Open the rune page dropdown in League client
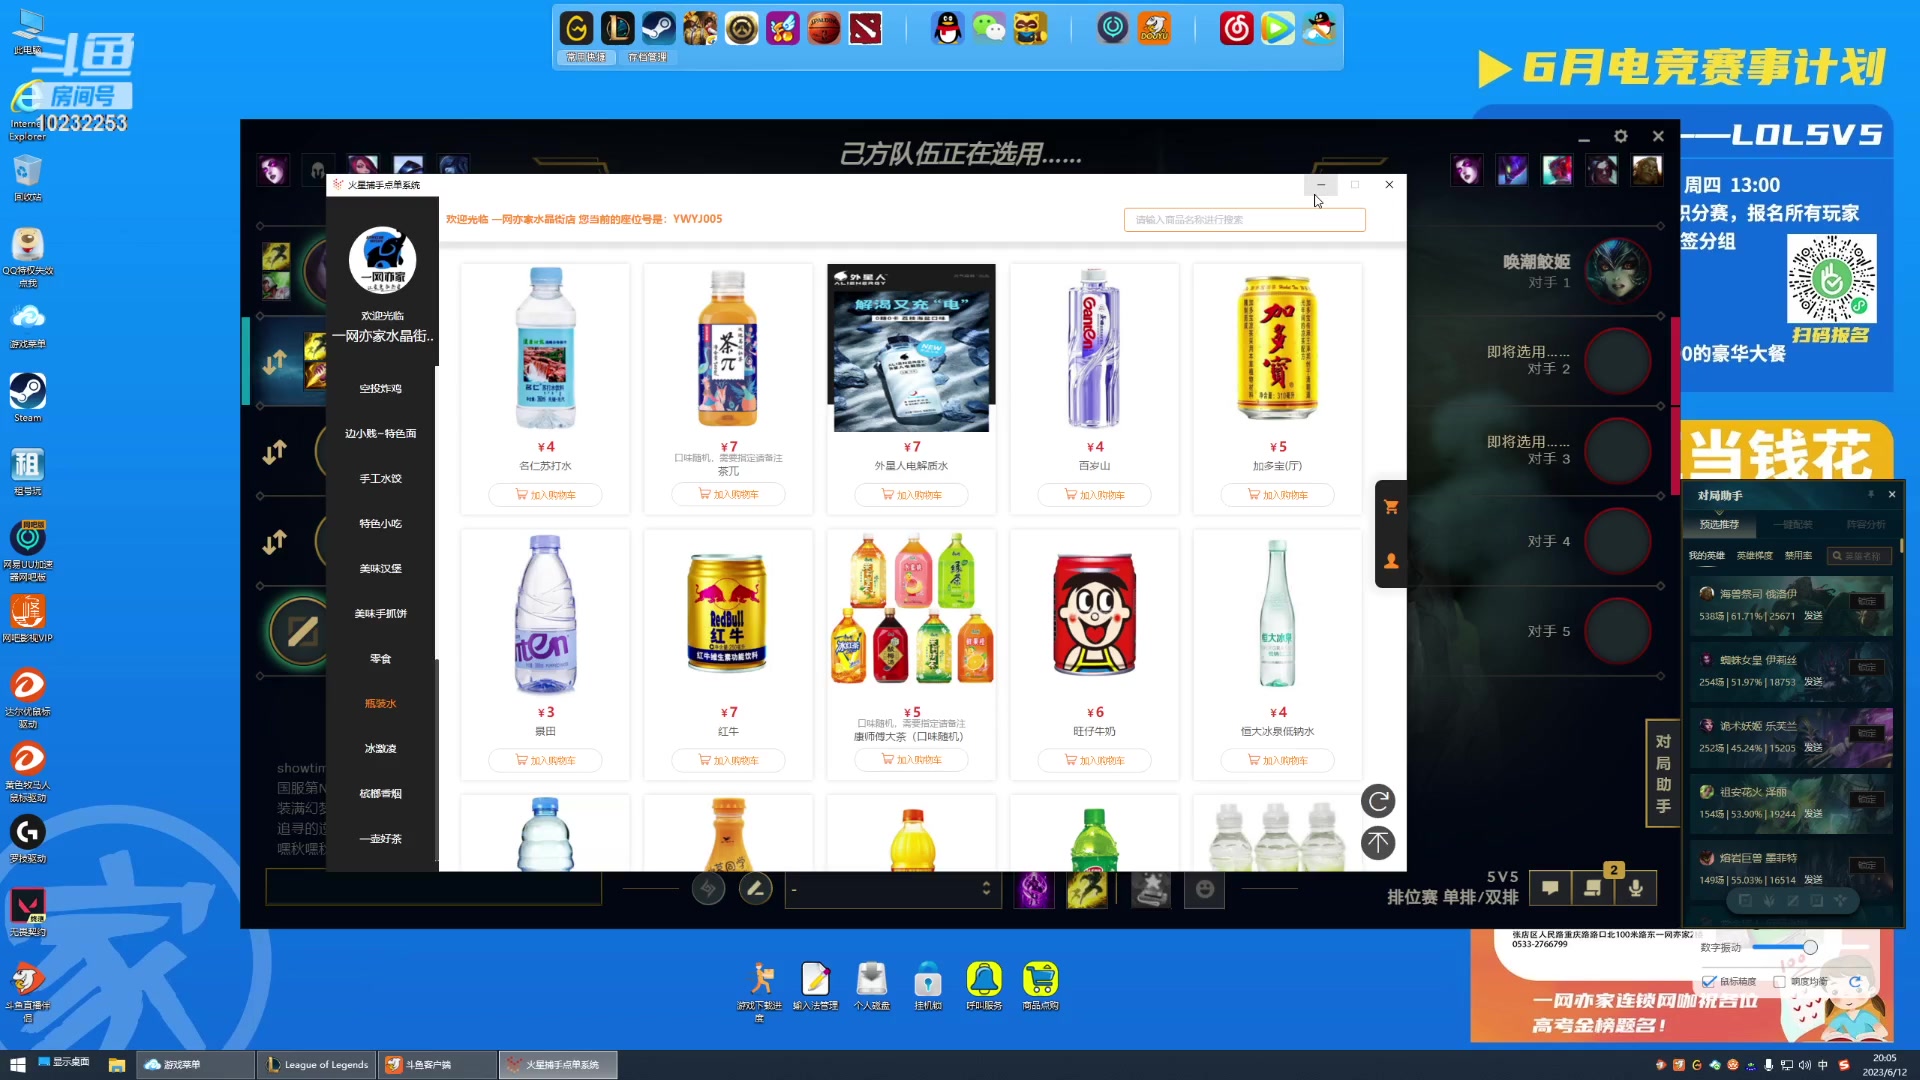 click(891, 888)
